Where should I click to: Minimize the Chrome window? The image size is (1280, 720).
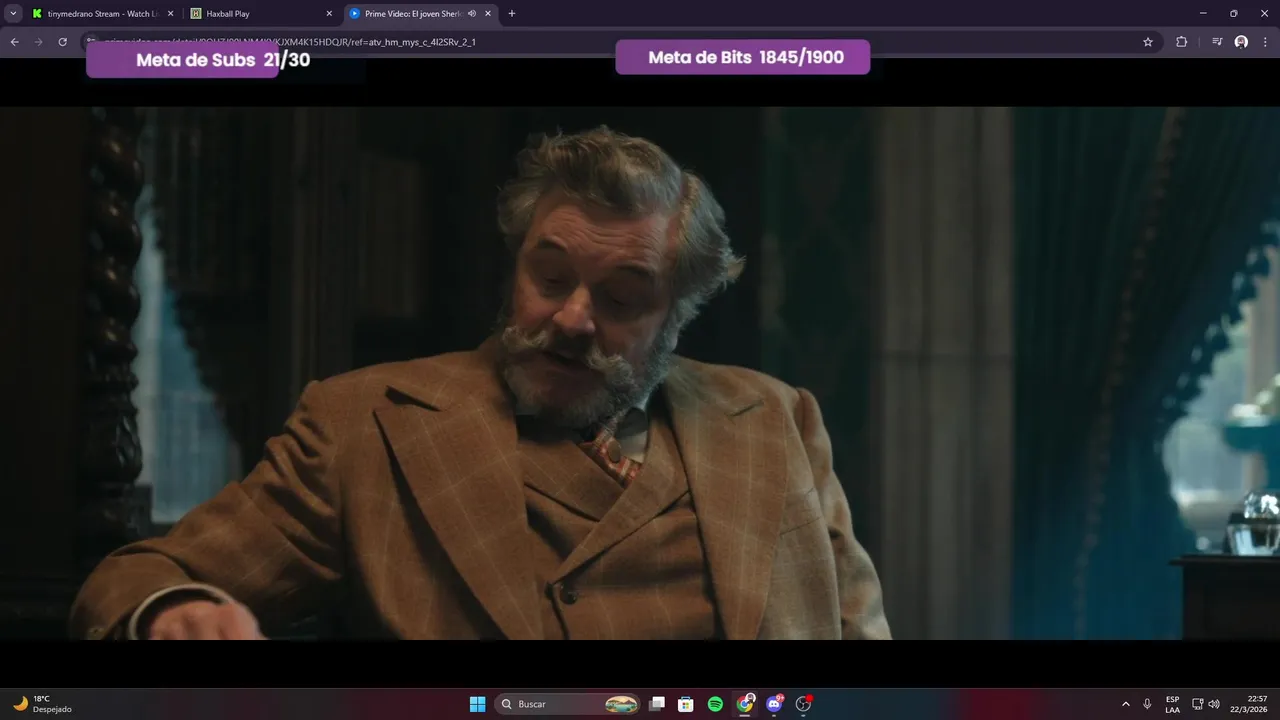click(x=1203, y=14)
